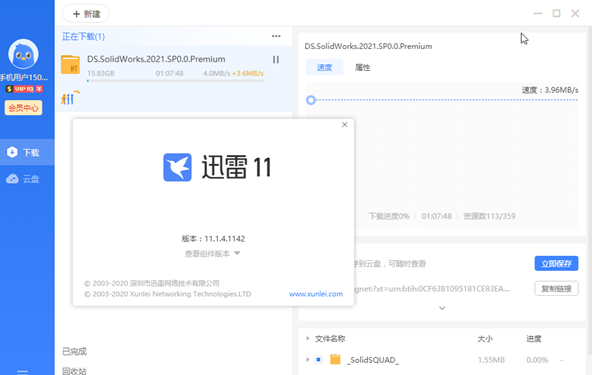
Task: Switch to the 速度 tab
Action: [324, 67]
